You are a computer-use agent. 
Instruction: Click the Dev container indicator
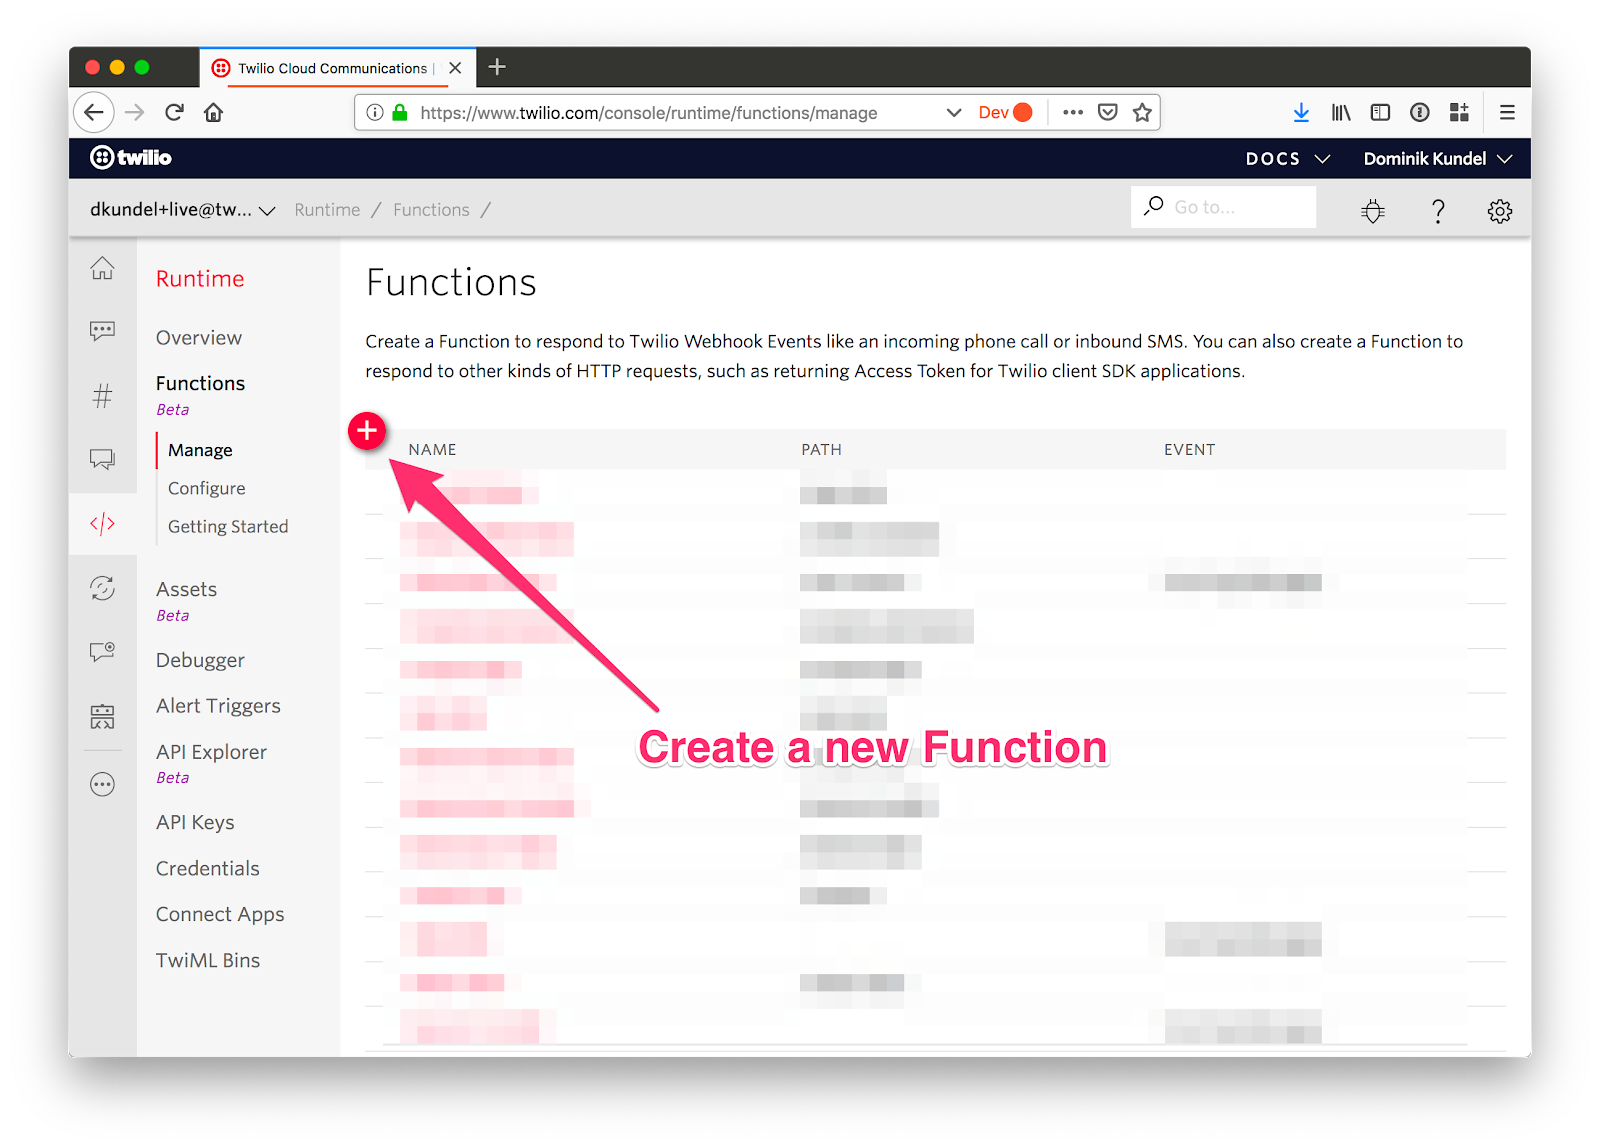tap(1005, 112)
